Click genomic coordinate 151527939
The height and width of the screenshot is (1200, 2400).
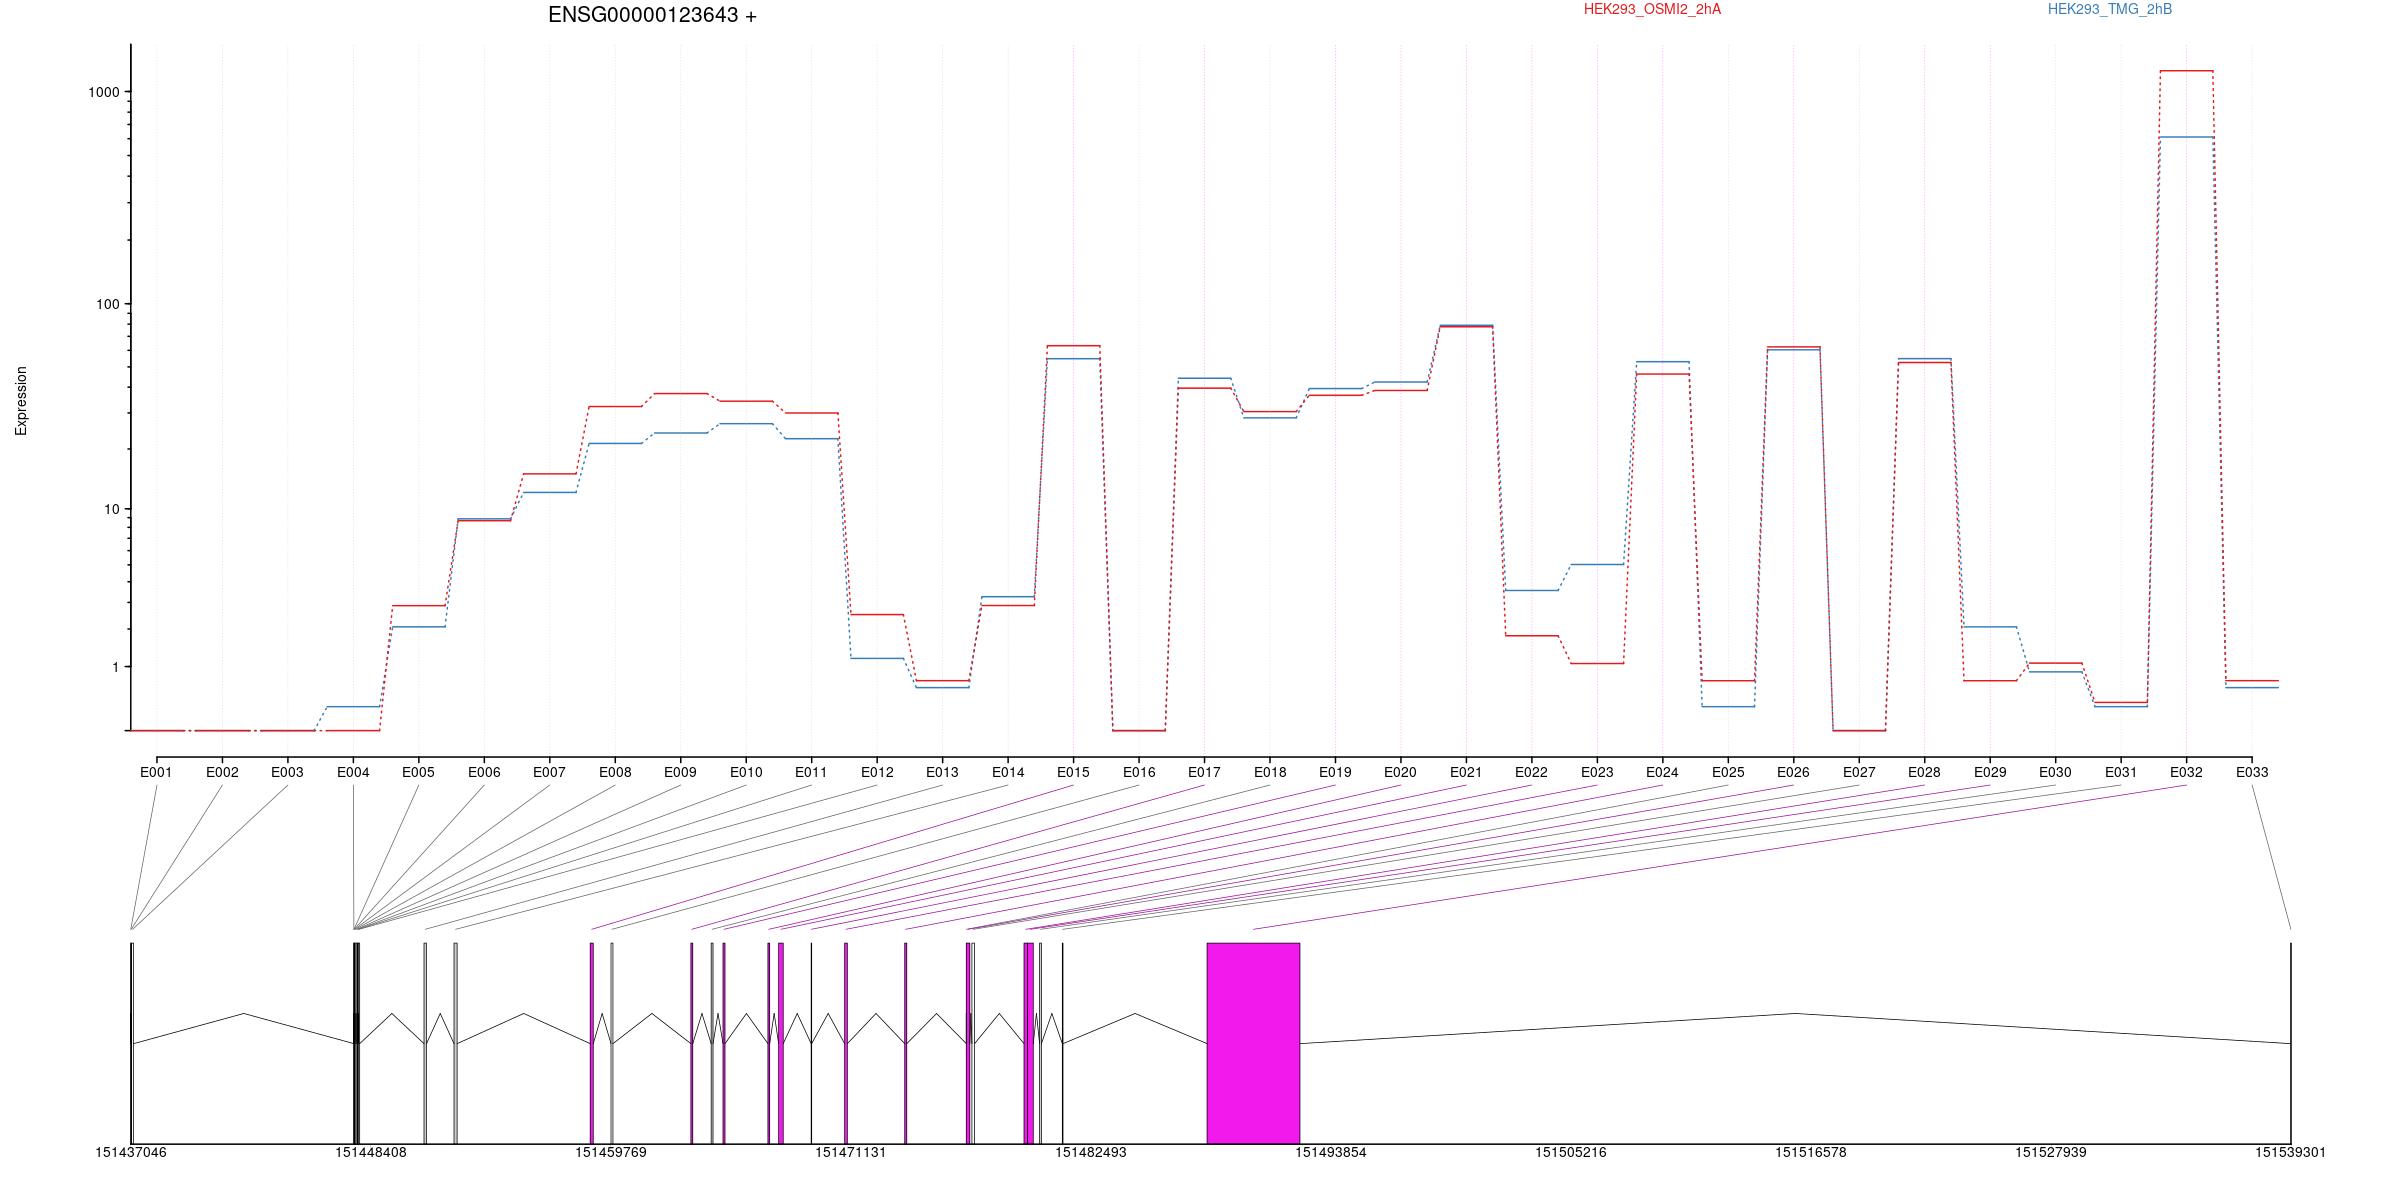pyautogui.click(x=2051, y=1152)
